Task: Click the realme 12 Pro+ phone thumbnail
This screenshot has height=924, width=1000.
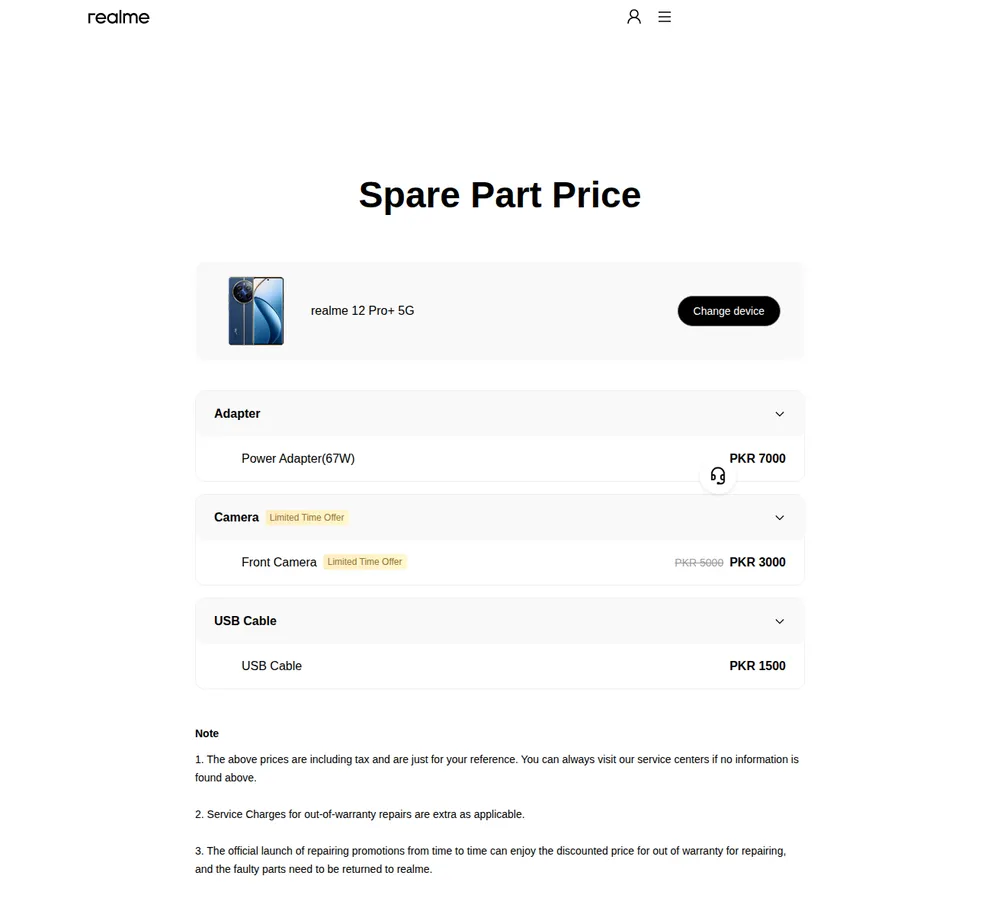Action: tap(256, 311)
